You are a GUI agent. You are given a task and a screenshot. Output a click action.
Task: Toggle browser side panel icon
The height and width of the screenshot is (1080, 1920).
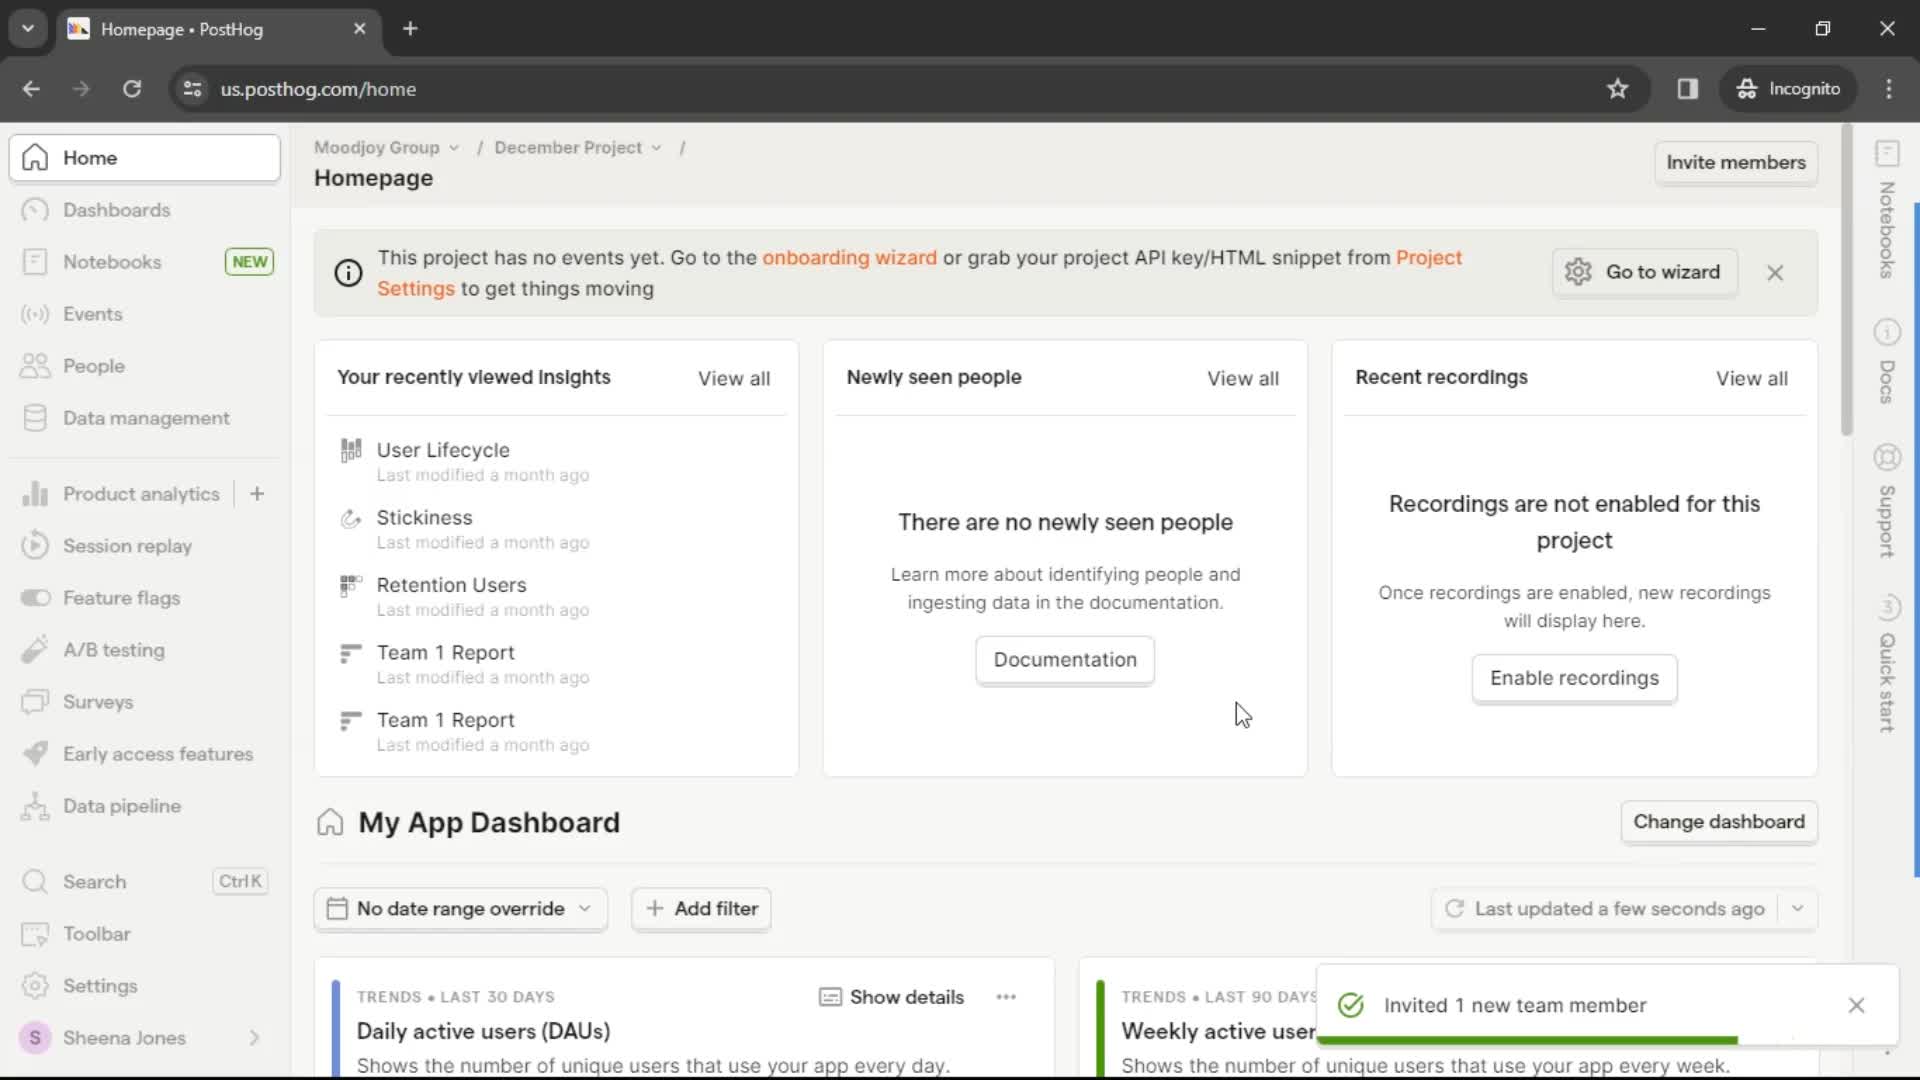[1688, 89]
